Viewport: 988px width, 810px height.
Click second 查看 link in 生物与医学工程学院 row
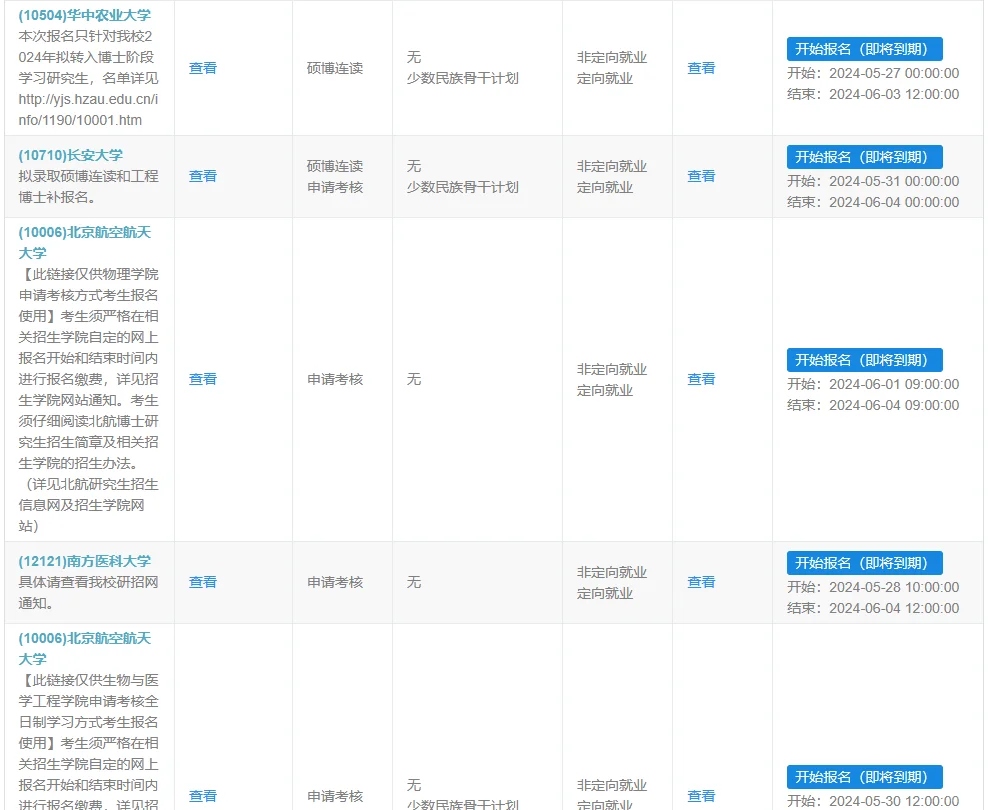[x=701, y=796]
